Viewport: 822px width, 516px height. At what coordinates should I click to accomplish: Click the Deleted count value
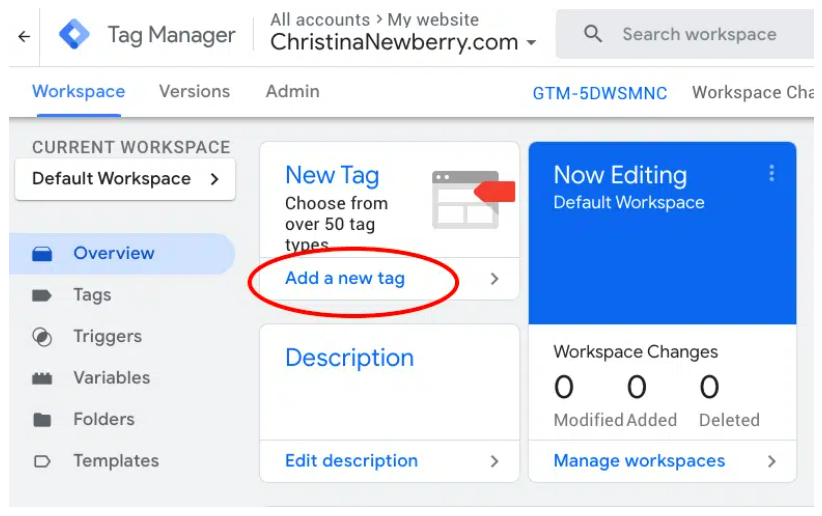(709, 387)
